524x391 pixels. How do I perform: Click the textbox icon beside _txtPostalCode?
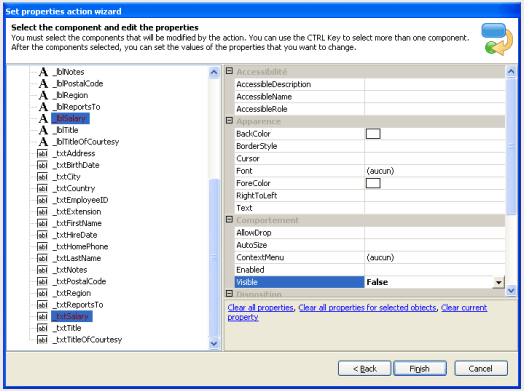pyautogui.click(x=42, y=282)
